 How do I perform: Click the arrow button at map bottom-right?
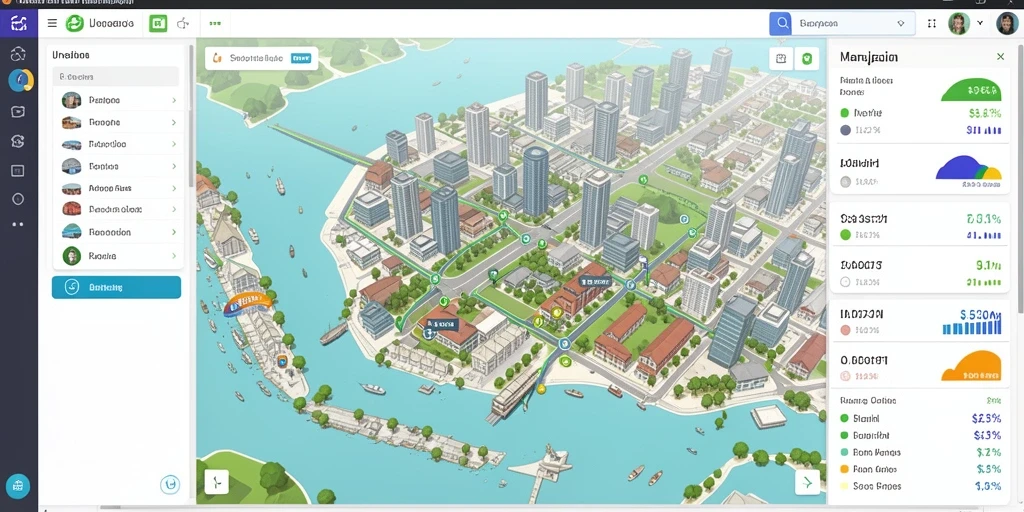[807, 482]
